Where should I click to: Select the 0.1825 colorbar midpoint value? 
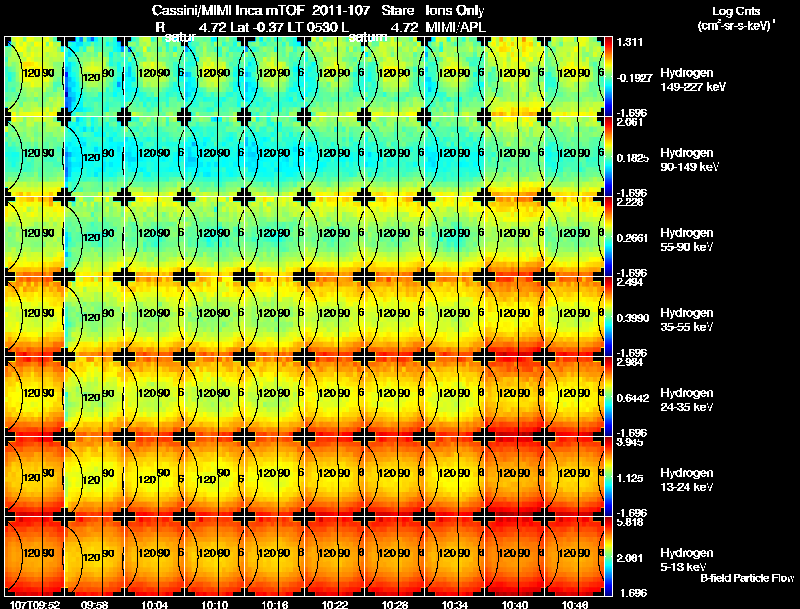(633, 158)
